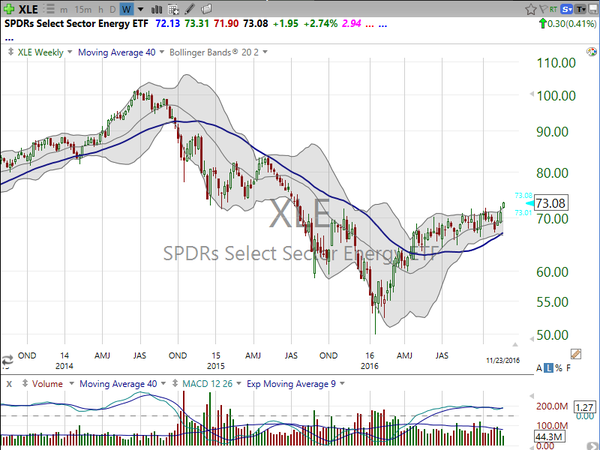This screenshot has width=600, height=450.
Task: Click the price pane move handle arrows
Action: (x=10, y=52)
